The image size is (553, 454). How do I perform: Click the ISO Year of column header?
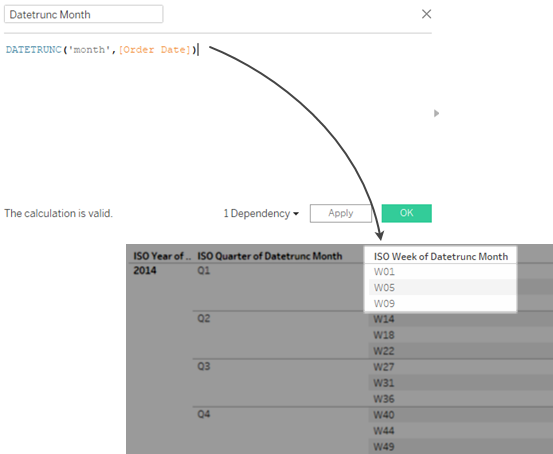pos(162,256)
